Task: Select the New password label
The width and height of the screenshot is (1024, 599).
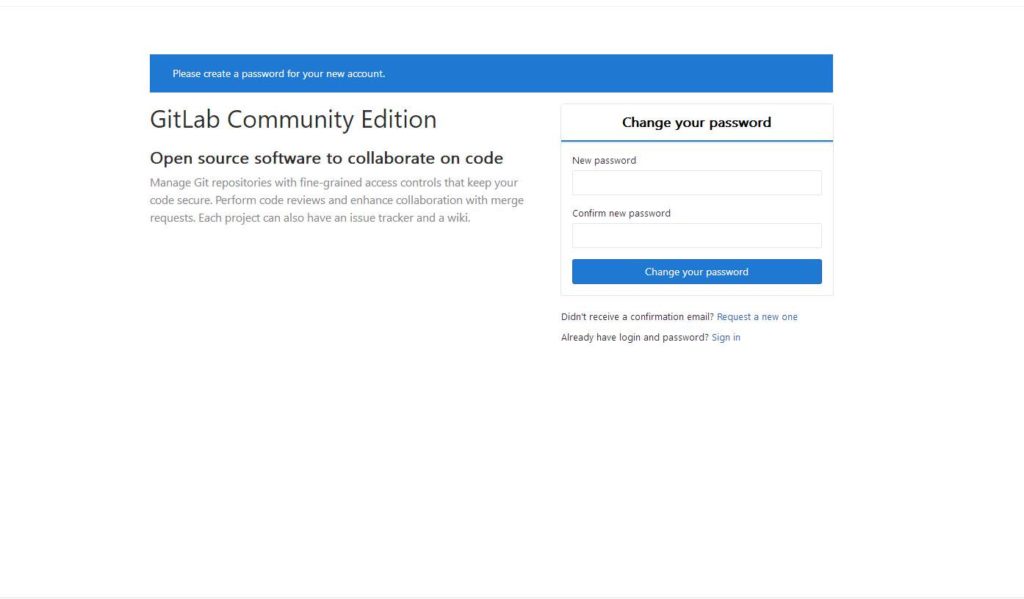Action: [604, 161]
